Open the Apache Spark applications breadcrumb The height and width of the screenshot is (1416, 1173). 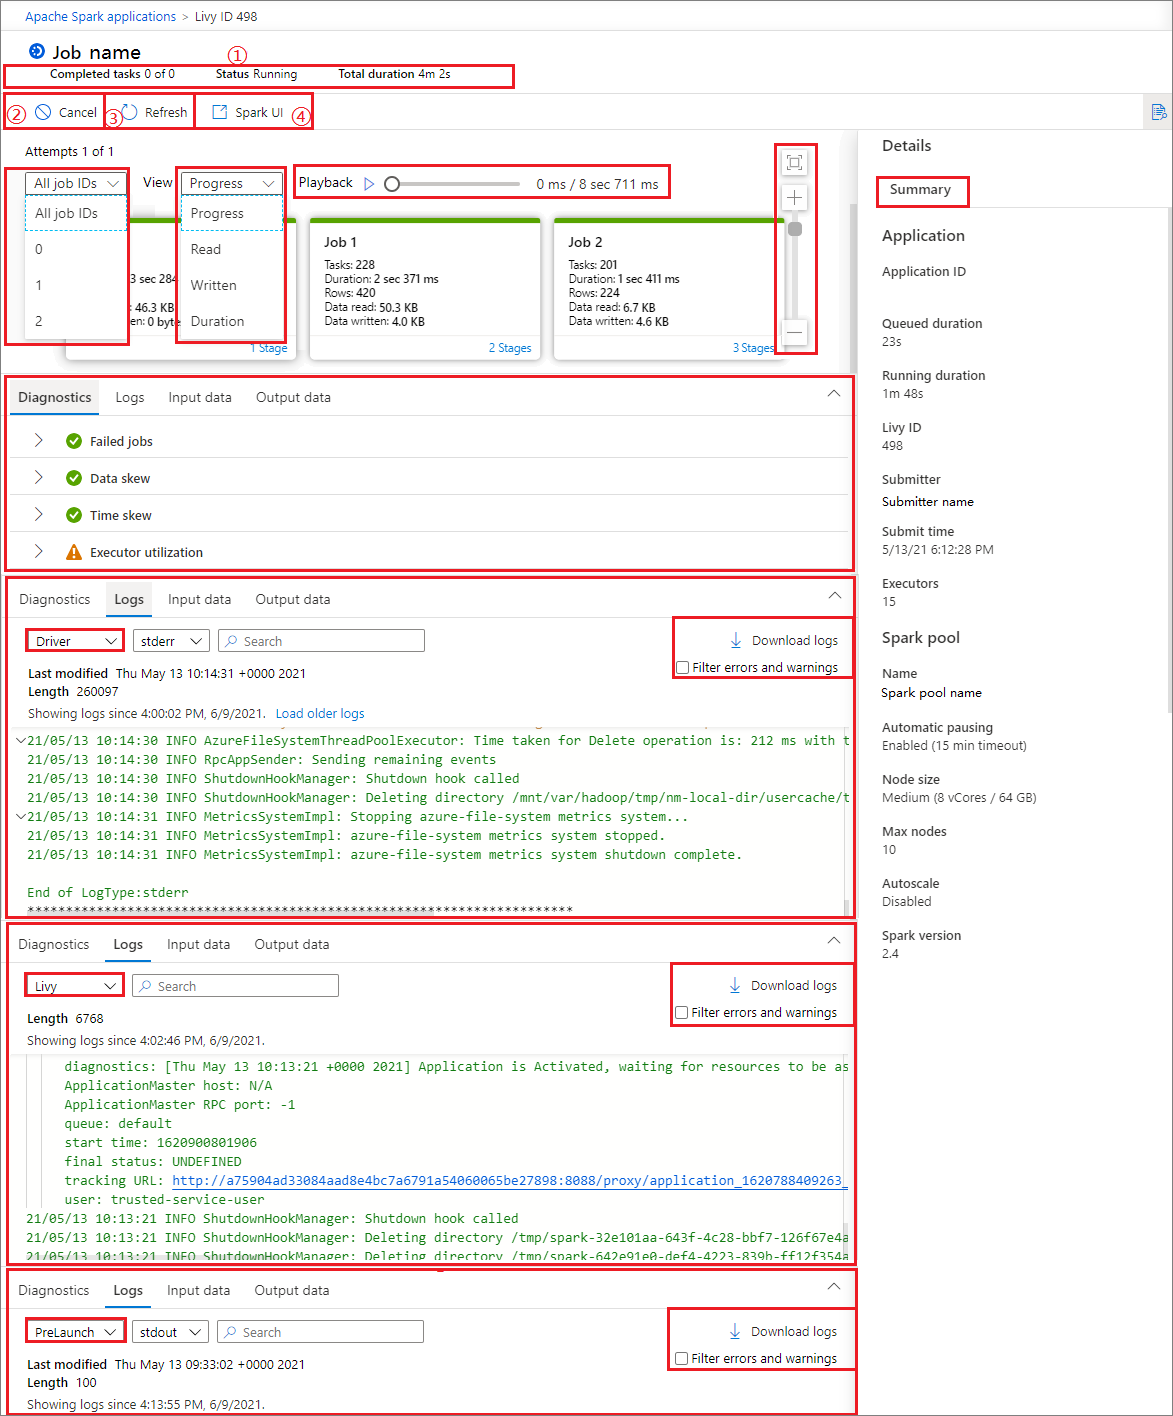coord(100,16)
